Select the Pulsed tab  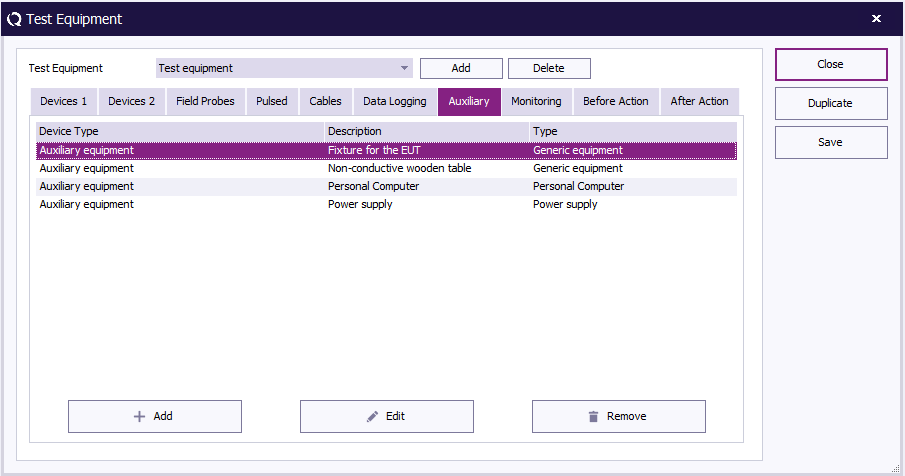(x=271, y=101)
